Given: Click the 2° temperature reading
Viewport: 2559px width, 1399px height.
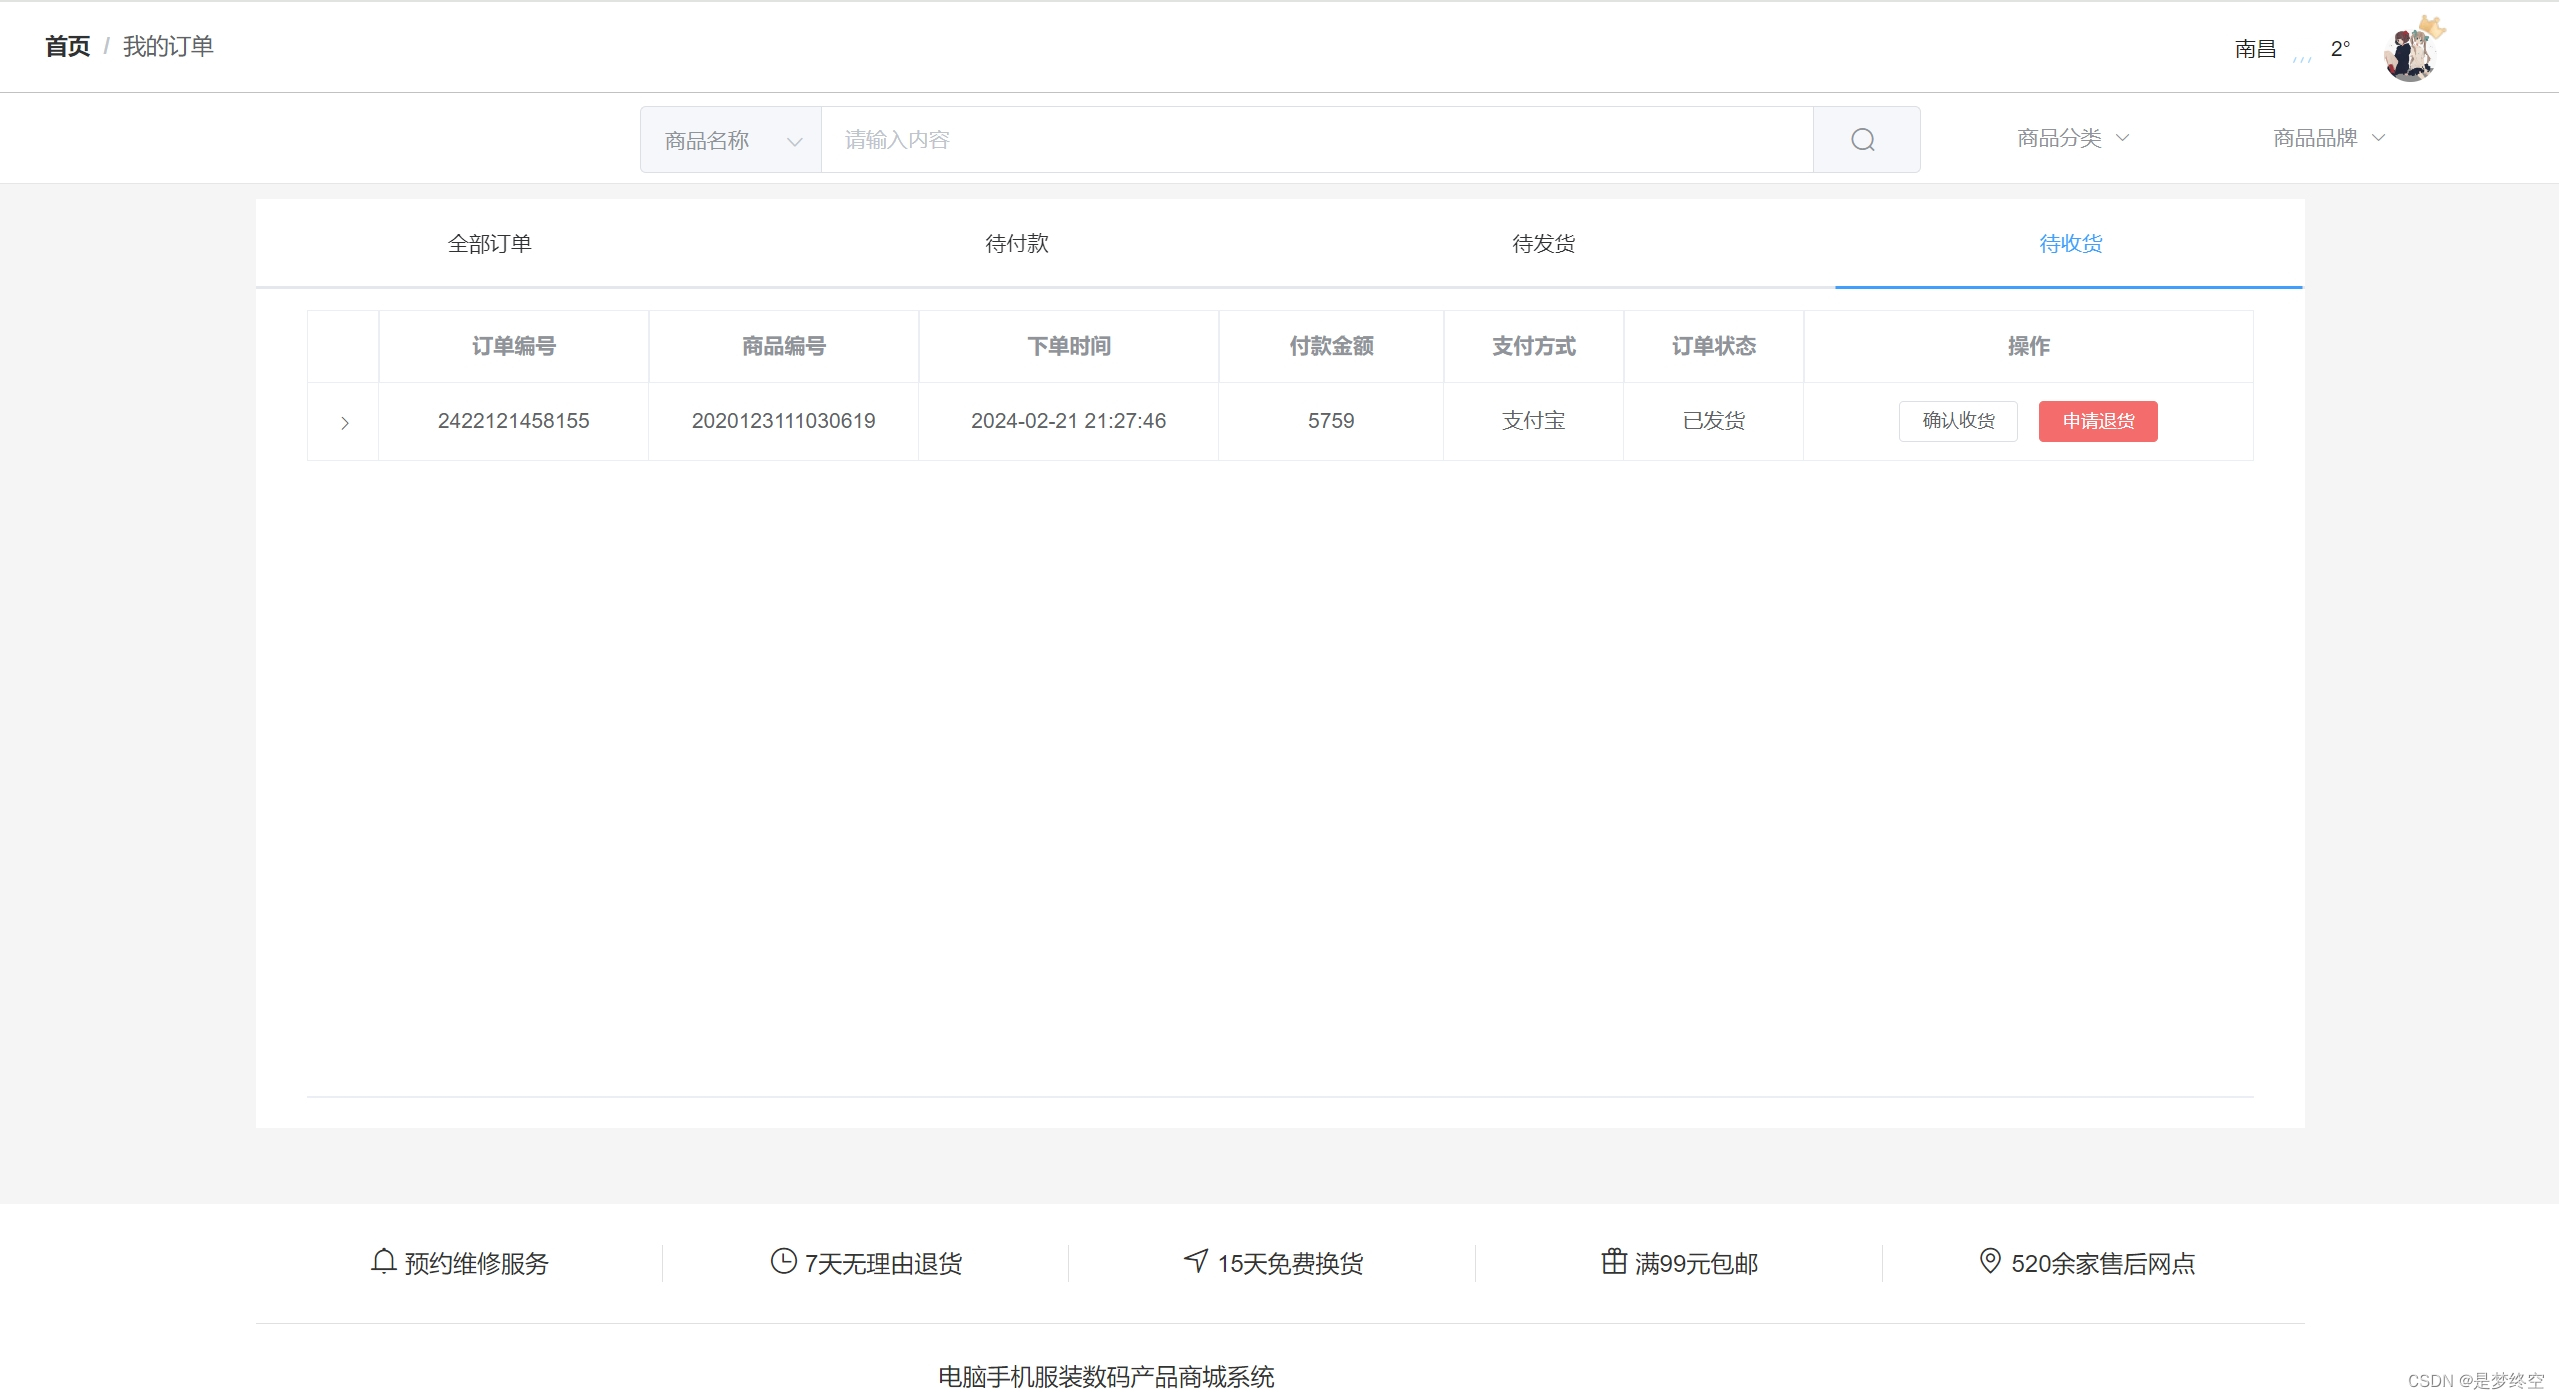Looking at the screenshot, I should pyautogui.click(x=2340, y=49).
